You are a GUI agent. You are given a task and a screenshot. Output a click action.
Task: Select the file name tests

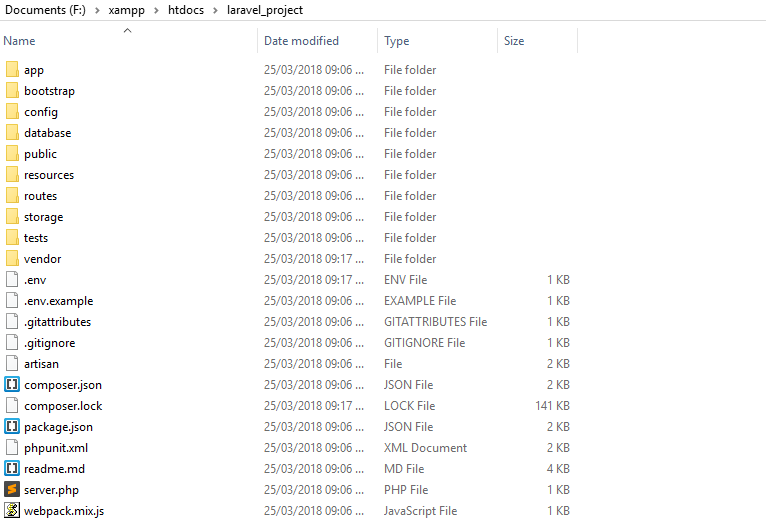coord(36,238)
